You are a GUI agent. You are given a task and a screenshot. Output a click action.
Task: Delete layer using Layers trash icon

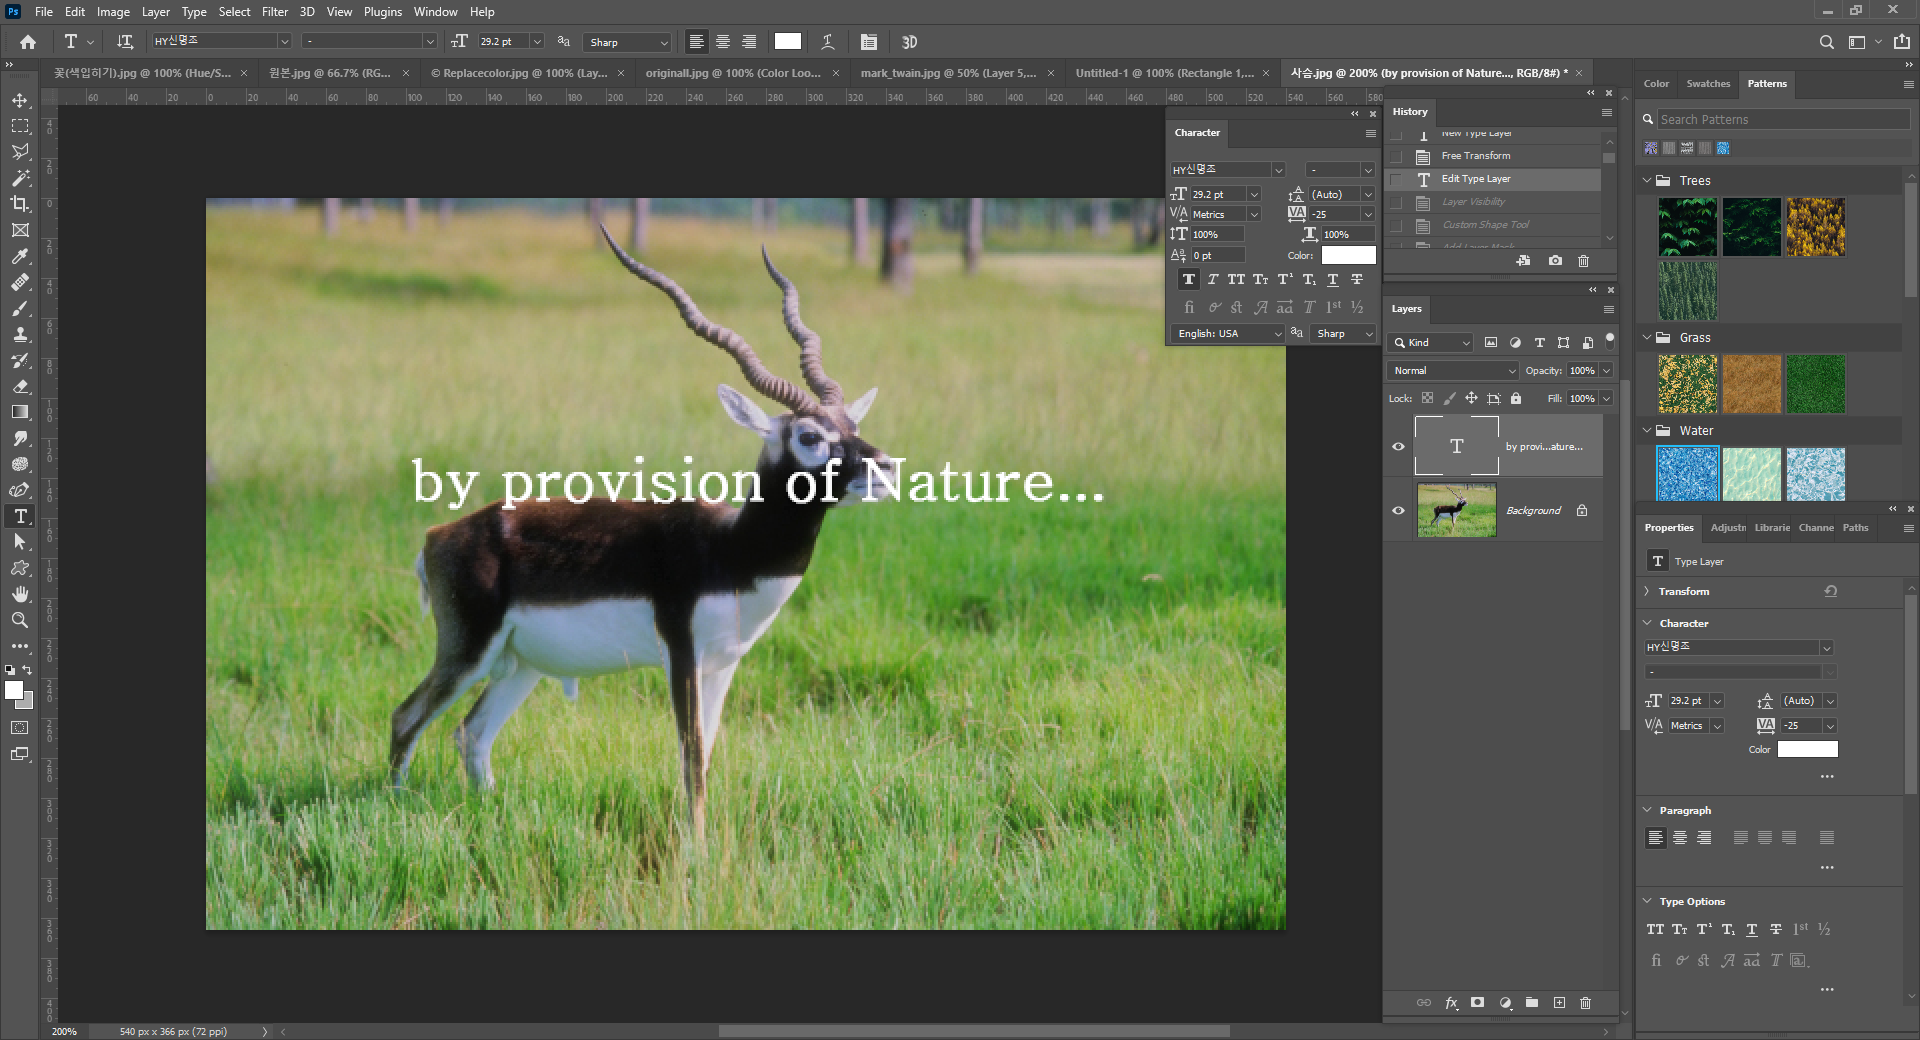1585,1003
